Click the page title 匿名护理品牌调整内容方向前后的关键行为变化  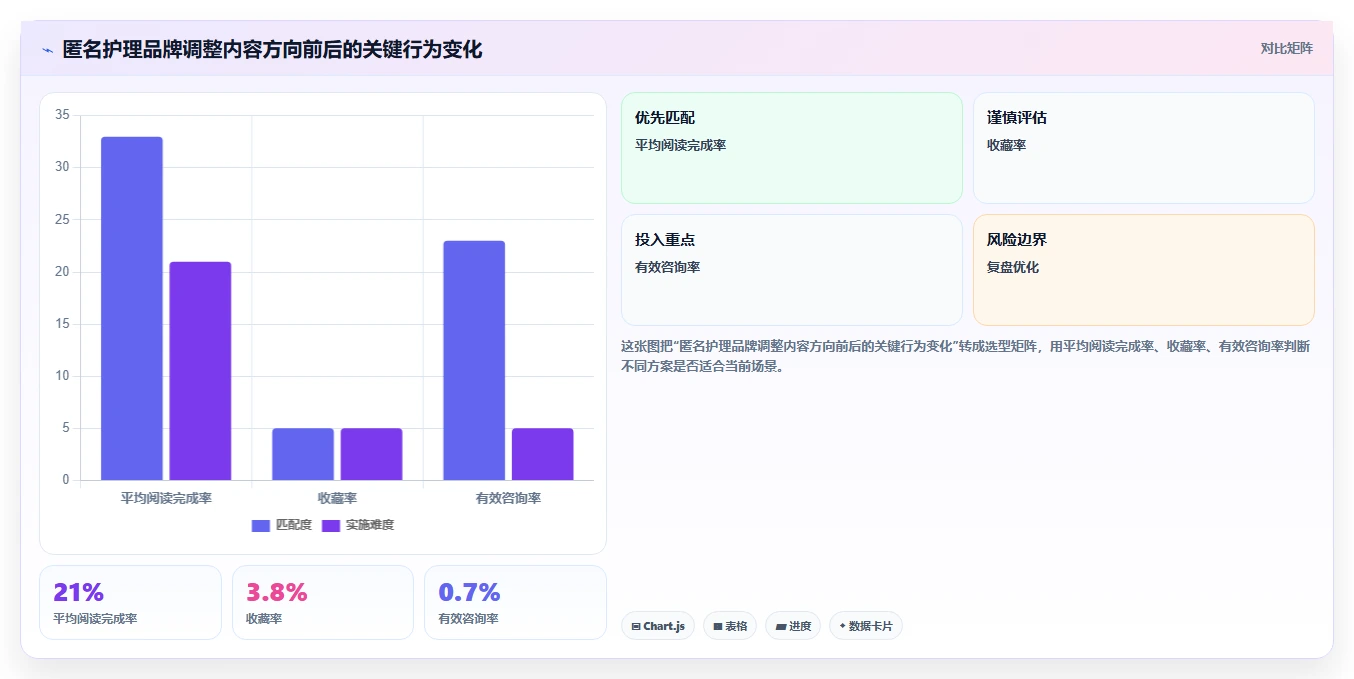(272, 49)
